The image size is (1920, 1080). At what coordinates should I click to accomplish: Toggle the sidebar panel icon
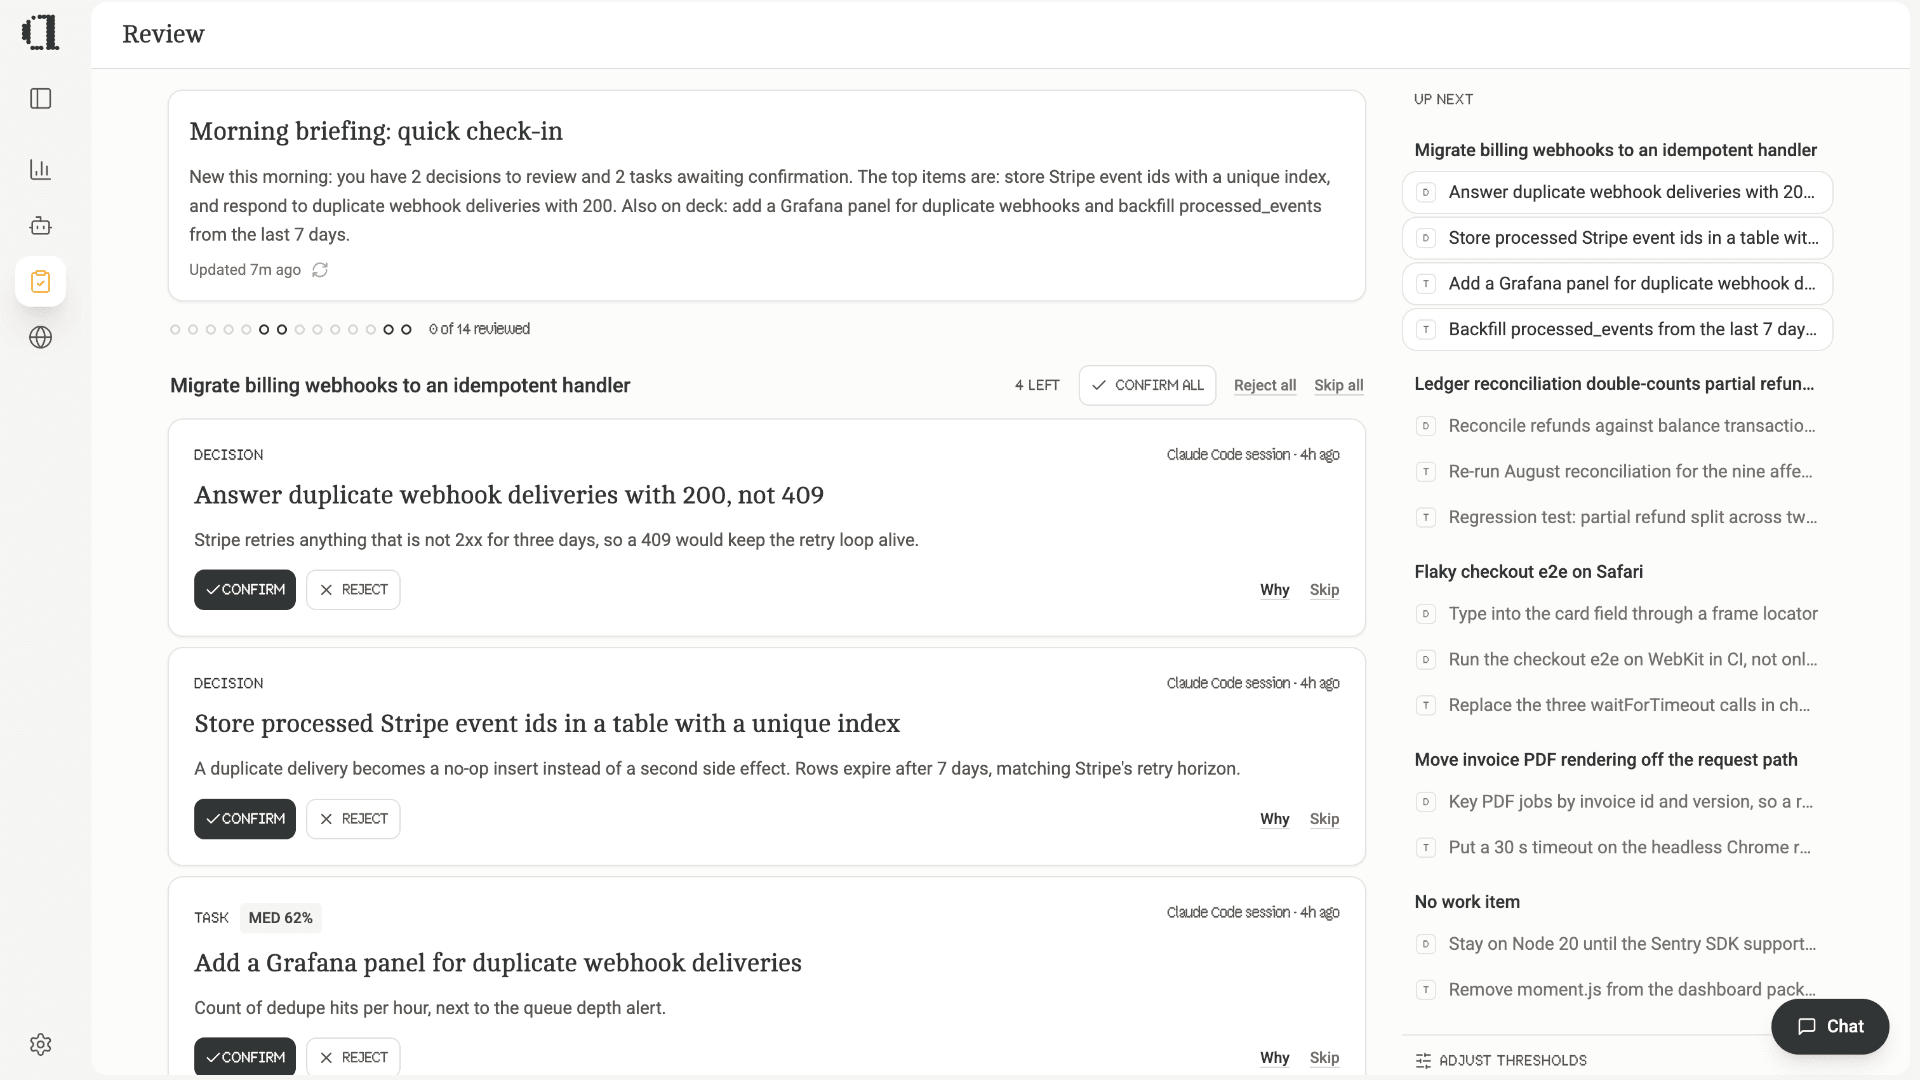pyautogui.click(x=40, y=98)
